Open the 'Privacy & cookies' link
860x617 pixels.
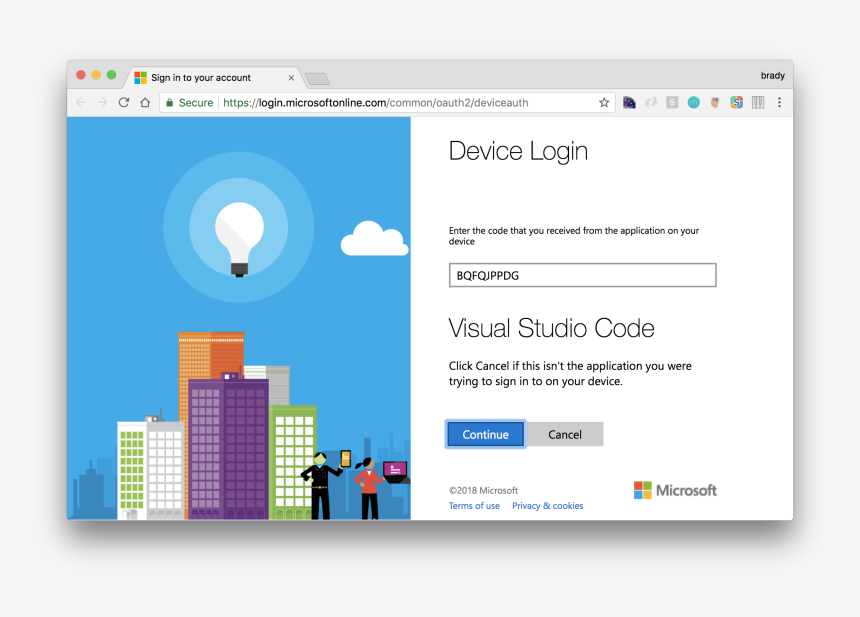(547, 506)
